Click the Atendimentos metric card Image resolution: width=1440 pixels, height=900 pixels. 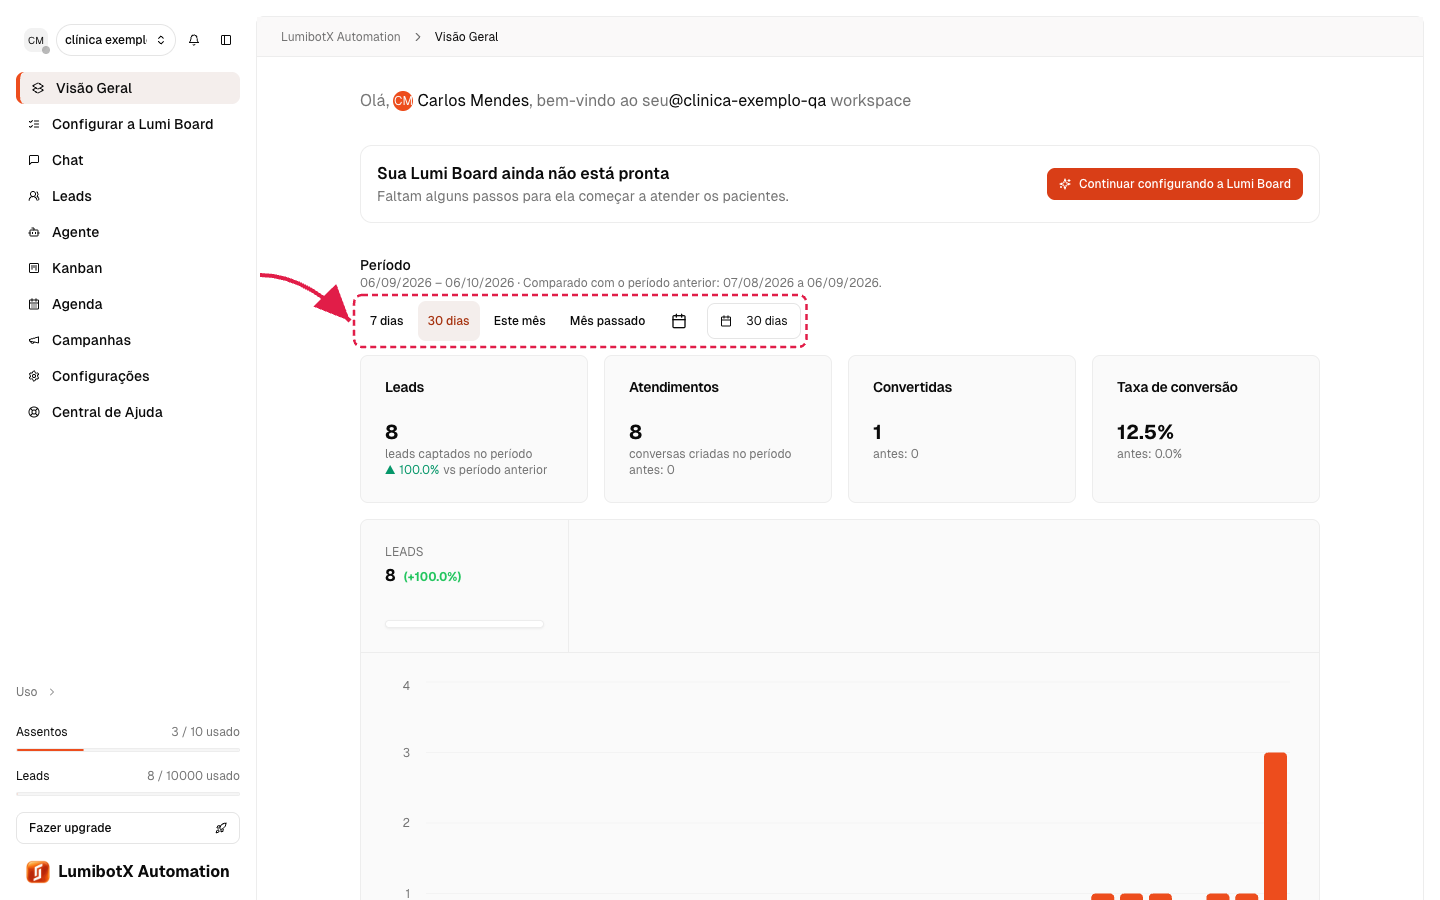[x=718, y=429]
